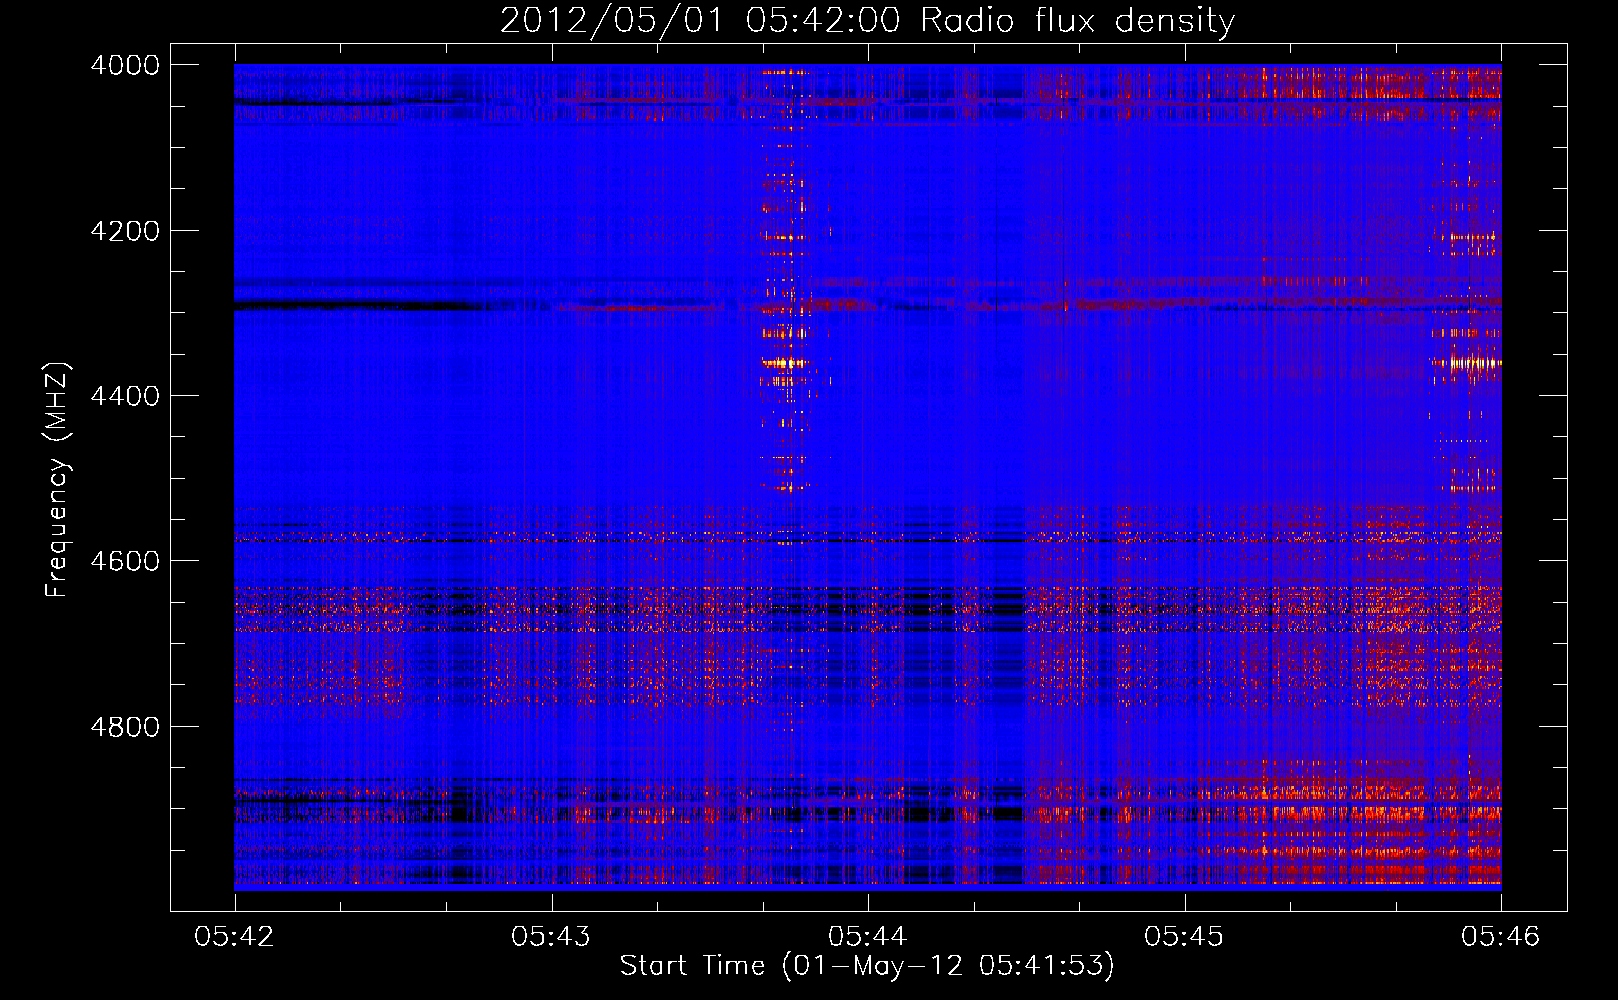Click the 4600 frequency tick label
Screen dimensions: 1618x1000
point(125,561)
